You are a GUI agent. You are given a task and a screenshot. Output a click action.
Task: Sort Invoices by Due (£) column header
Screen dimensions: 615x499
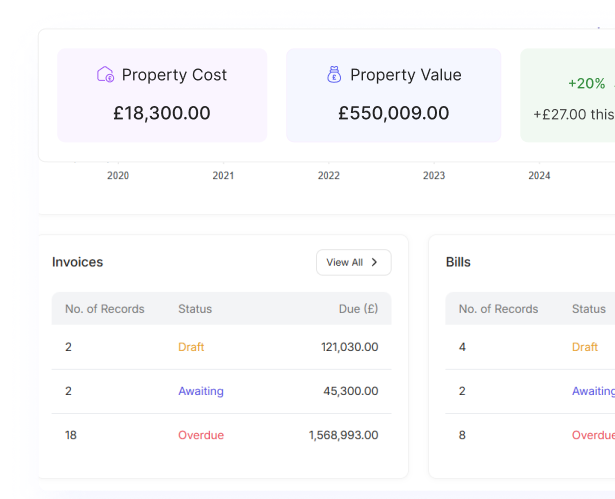tap(358, 309)
